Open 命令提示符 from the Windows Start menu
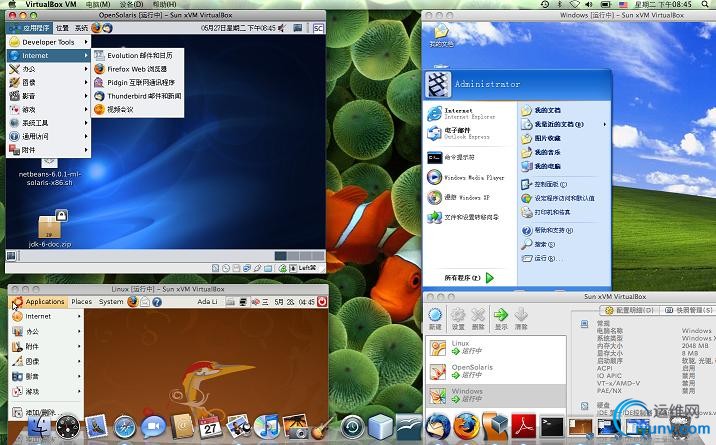 point(470,157)
